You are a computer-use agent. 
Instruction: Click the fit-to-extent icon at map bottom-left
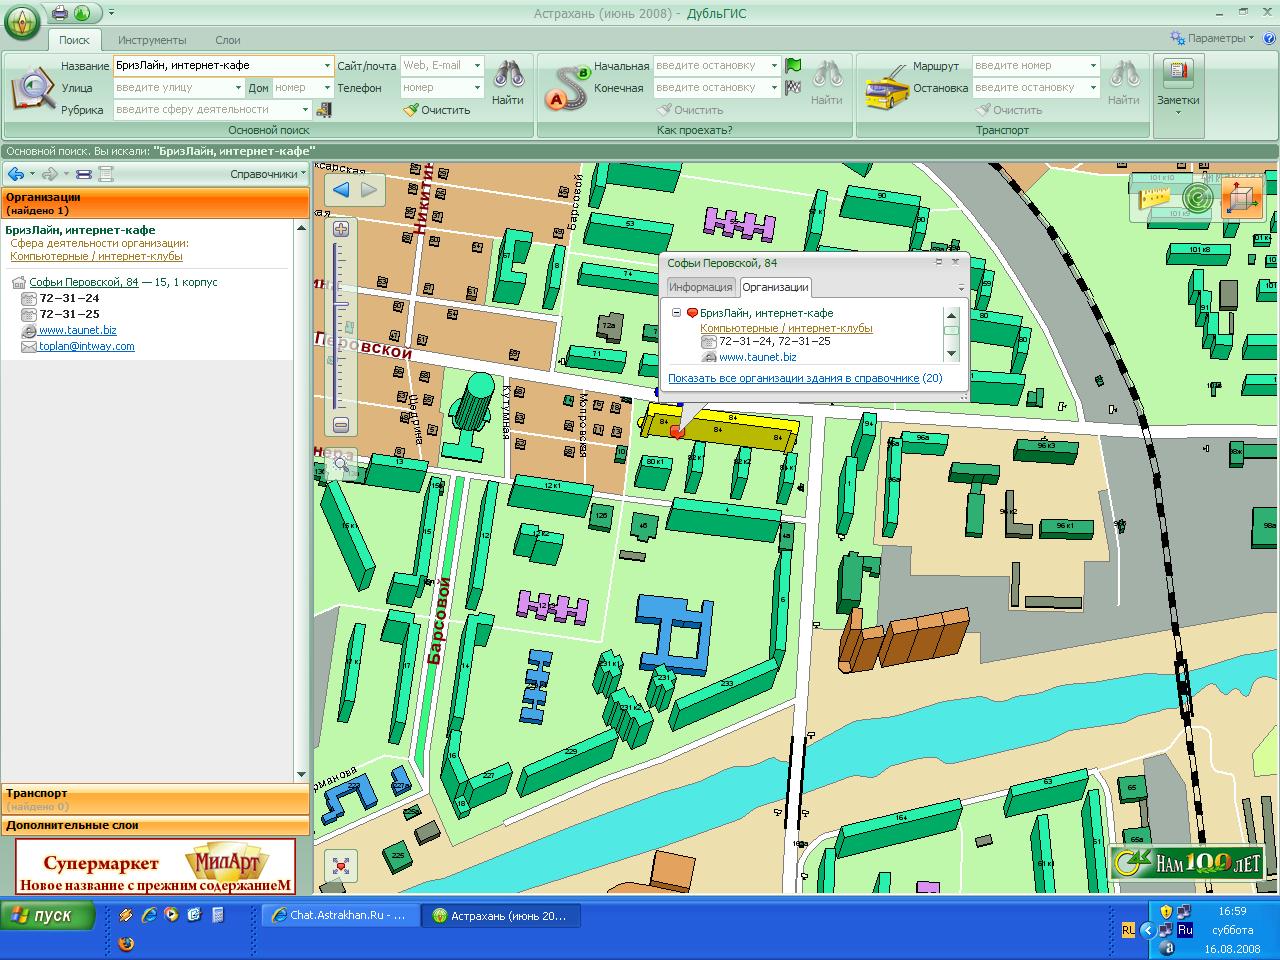tap(341, 866)
